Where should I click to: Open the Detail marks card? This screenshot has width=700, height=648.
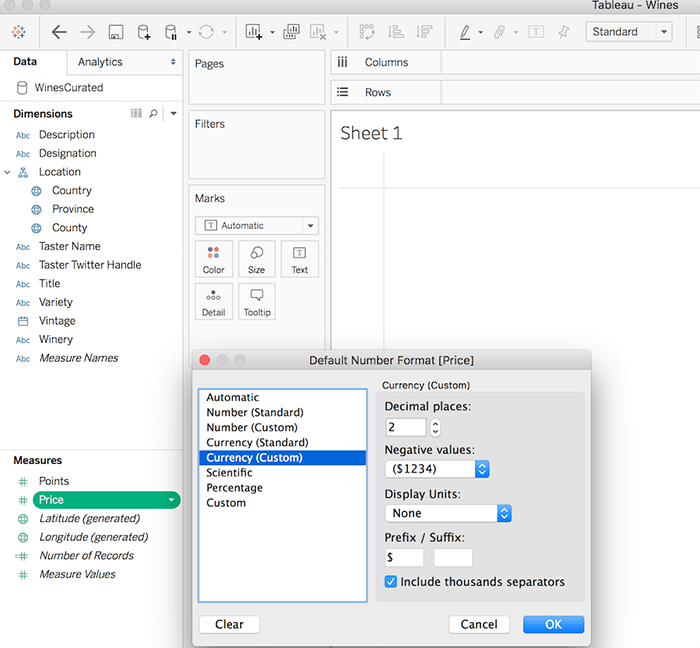[214, 302]
